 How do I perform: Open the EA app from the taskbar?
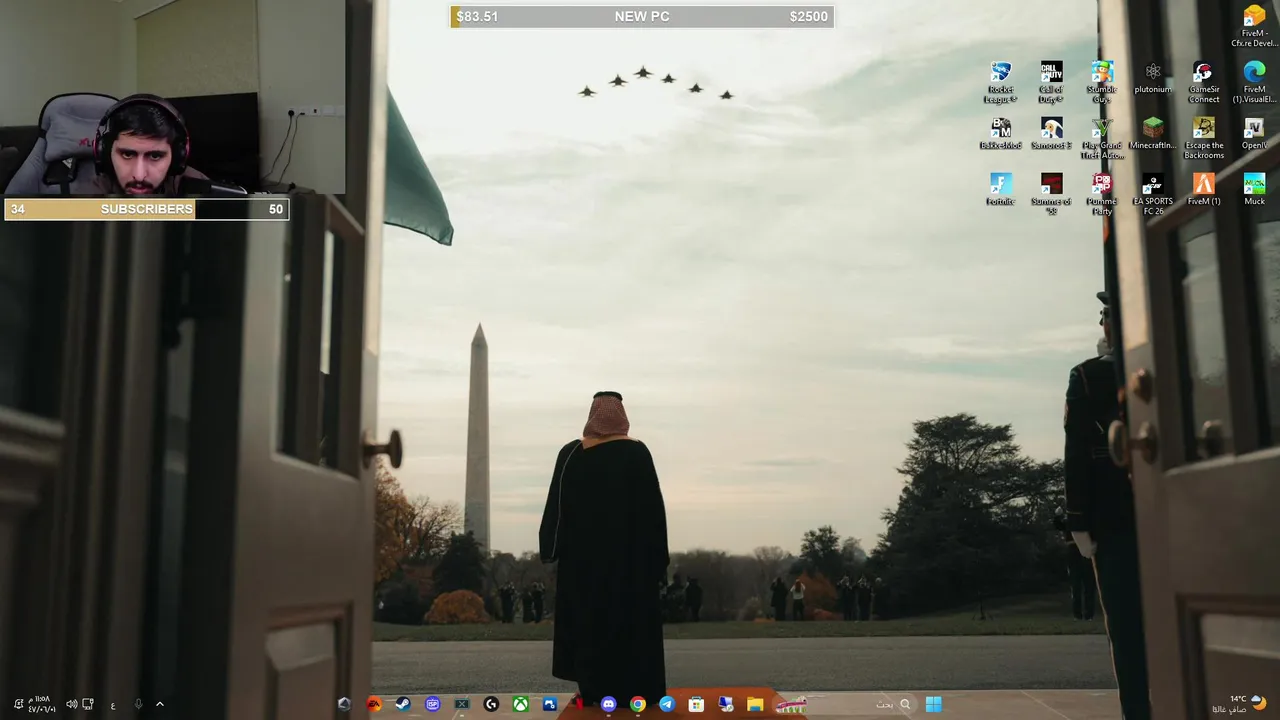374,704
